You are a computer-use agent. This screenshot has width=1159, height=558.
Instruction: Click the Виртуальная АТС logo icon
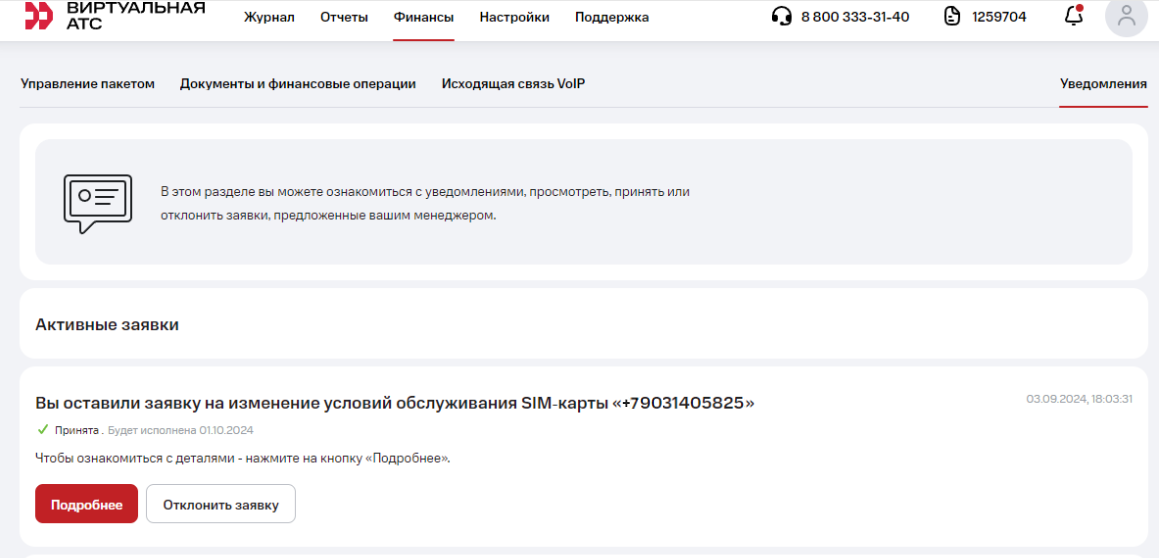point(39,15)
